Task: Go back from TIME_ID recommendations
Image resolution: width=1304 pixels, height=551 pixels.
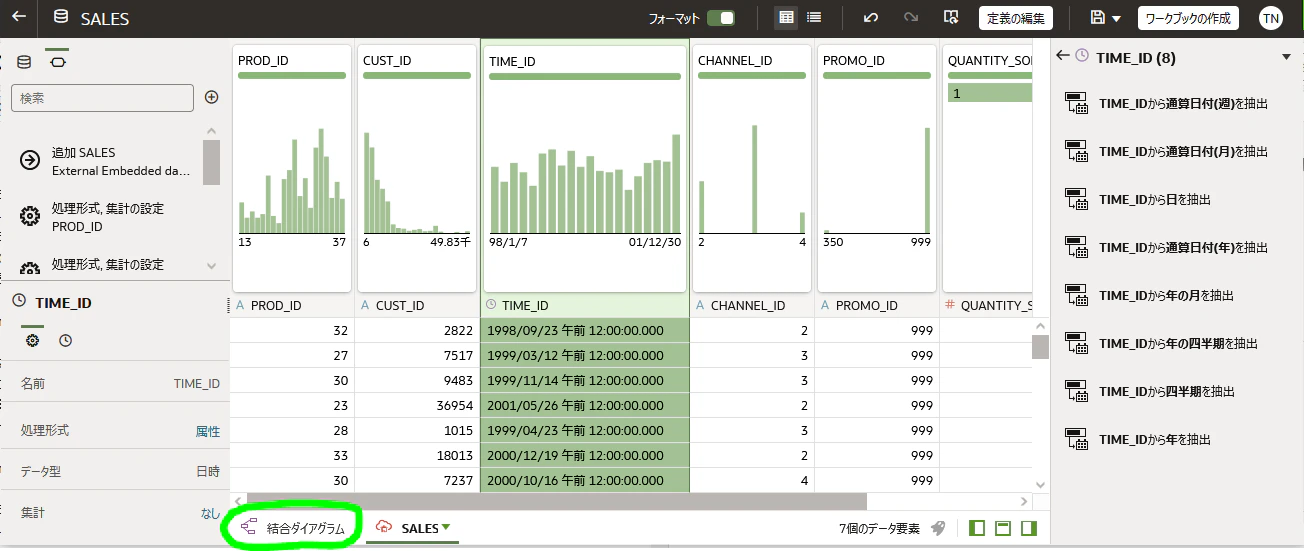Action: pyautogui.click(x=1063, y=57)
